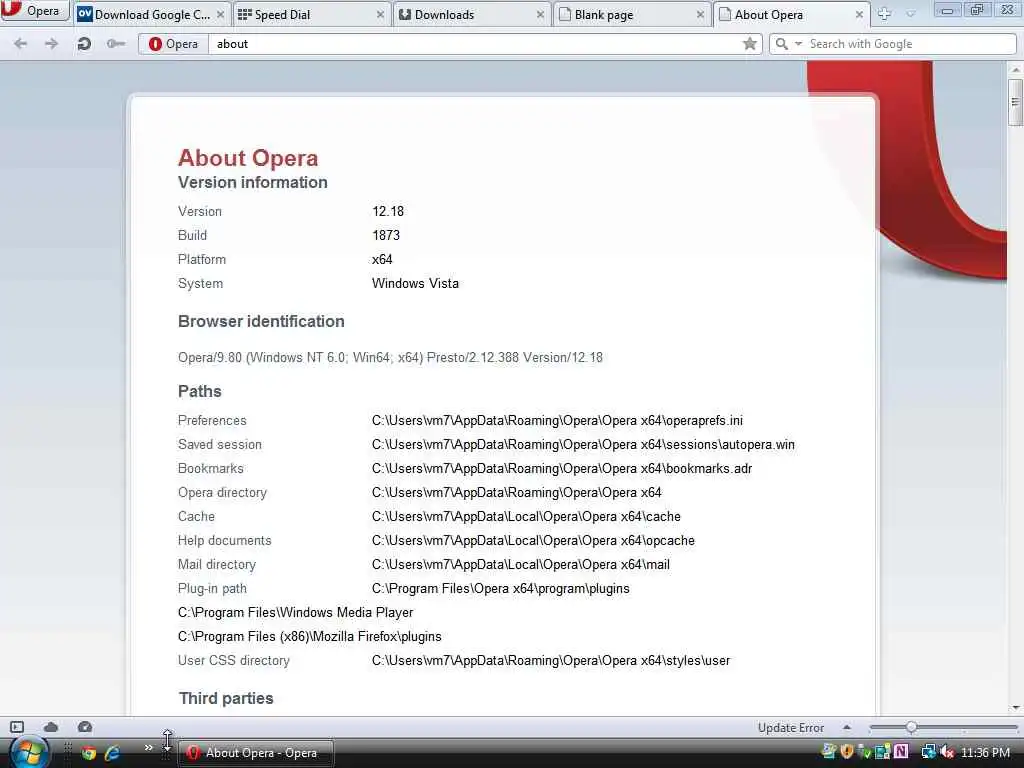Open the Opera main menu button

[x=35, y=10]
